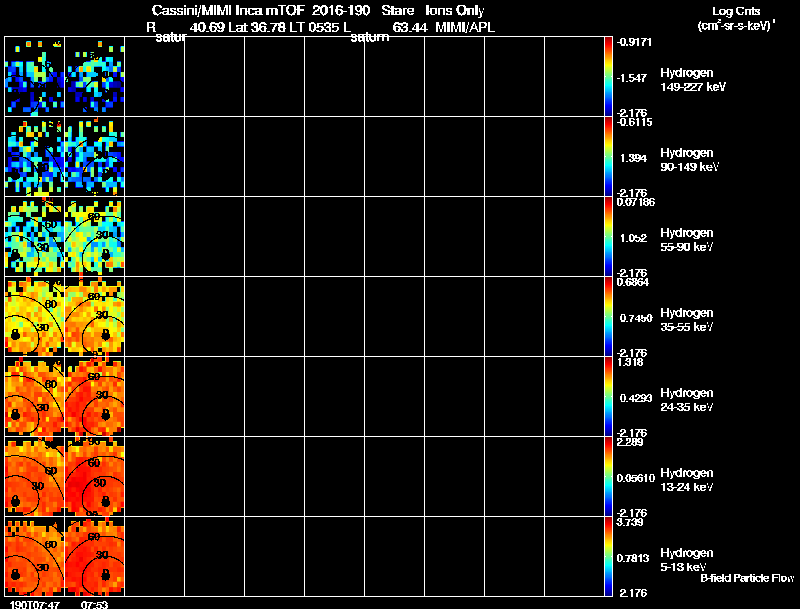Click the 190T07:47 timestamp

[x=35, y=604]
